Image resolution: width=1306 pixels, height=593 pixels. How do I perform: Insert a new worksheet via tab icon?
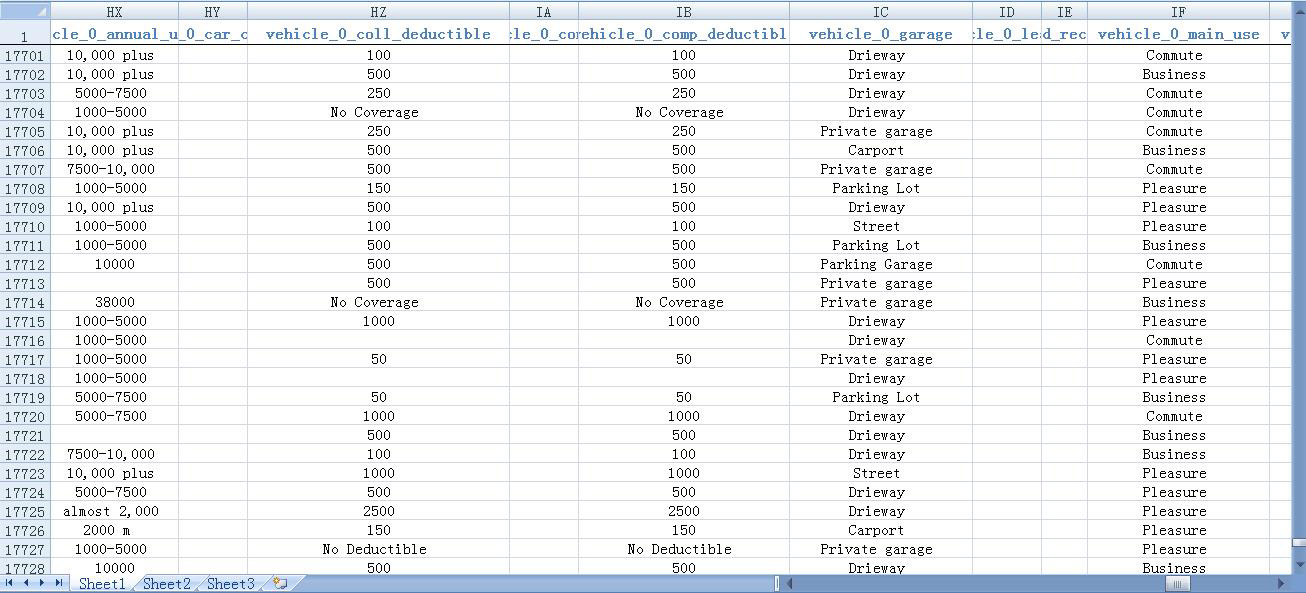[x=280, y=583]
